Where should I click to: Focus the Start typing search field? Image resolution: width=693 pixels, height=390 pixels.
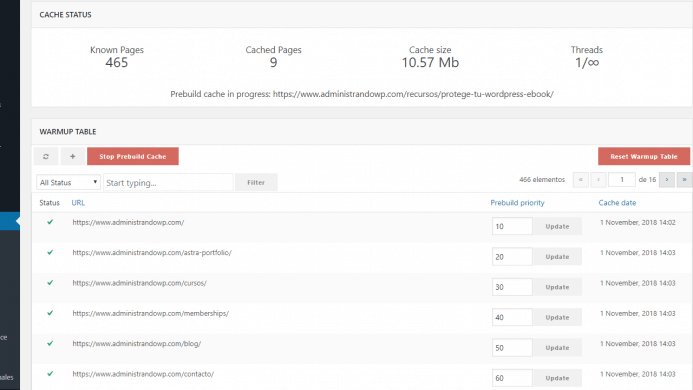(x=168, y=183)
